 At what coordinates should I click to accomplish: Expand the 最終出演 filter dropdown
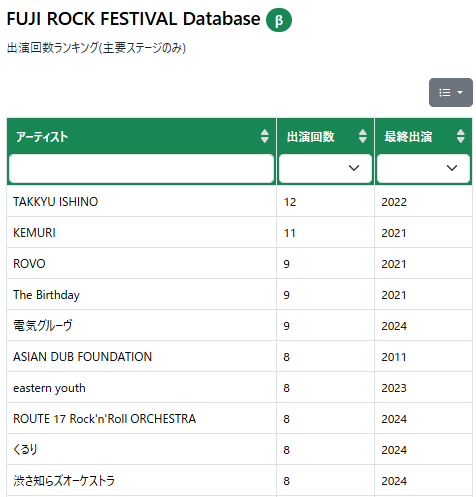pyautogui.click(x=423, y=168)
